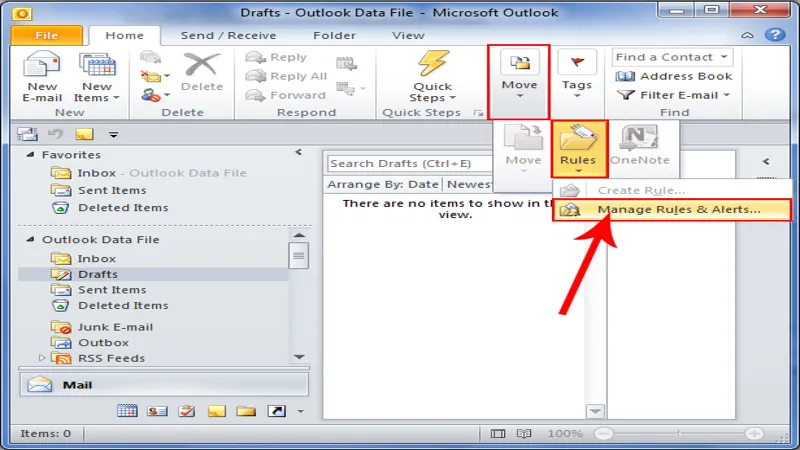
Task: Click the yellow note quick access icon
Action: click(84, 134)
